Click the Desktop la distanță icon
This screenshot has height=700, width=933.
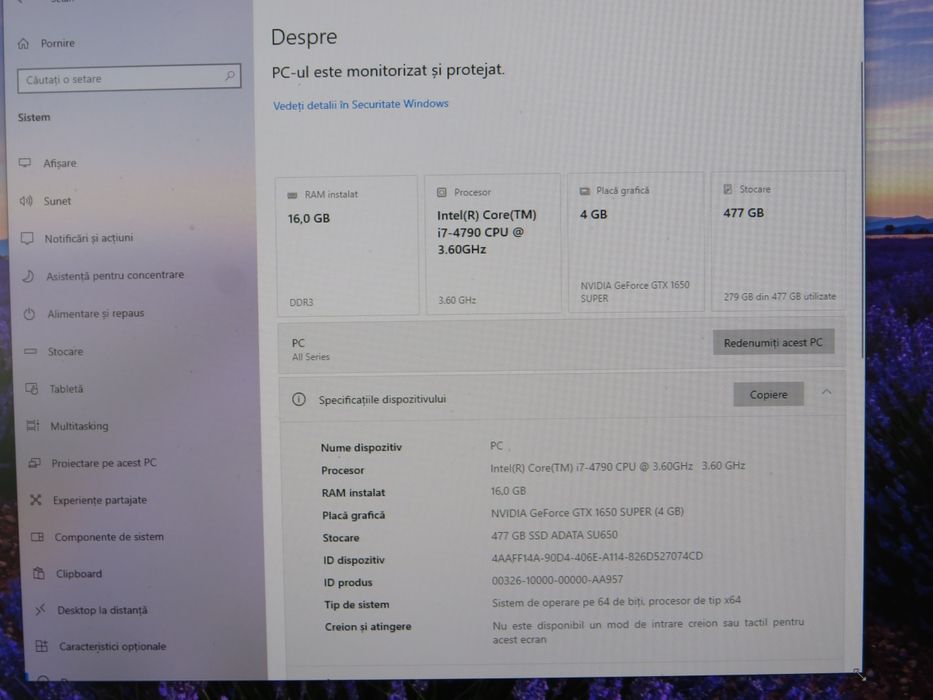pyautogui.click(x=40, y=610)
